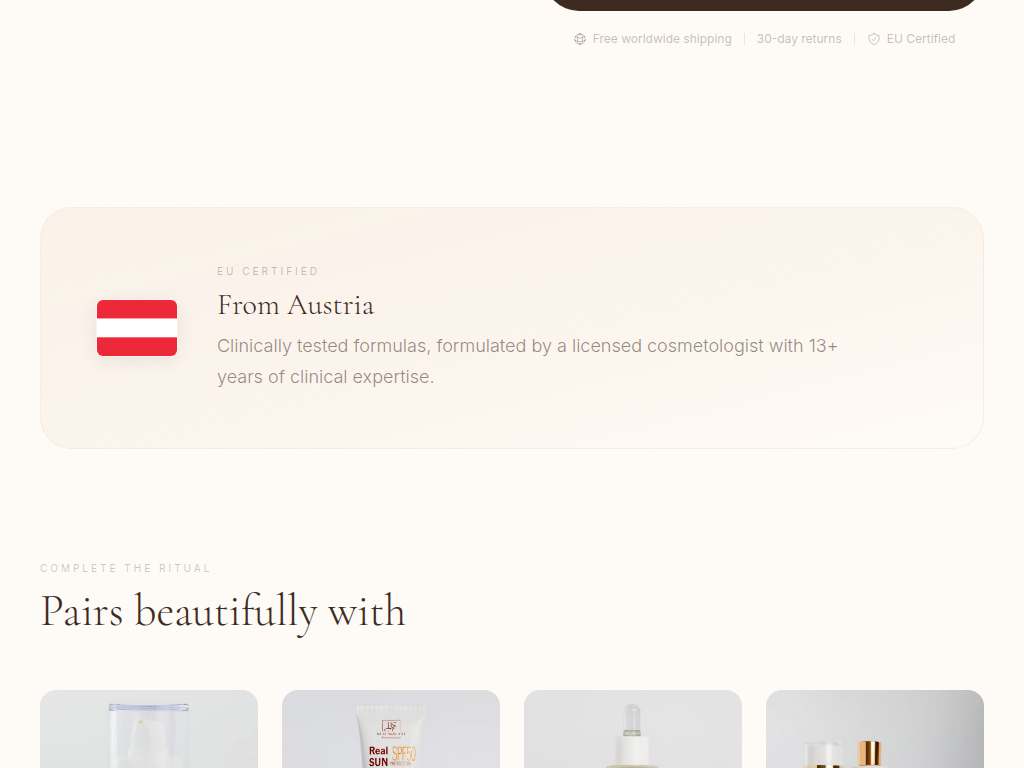1024x768 pixels.
Task: Click the divider before EU Certified badge
Action: (x=854, y=39)
